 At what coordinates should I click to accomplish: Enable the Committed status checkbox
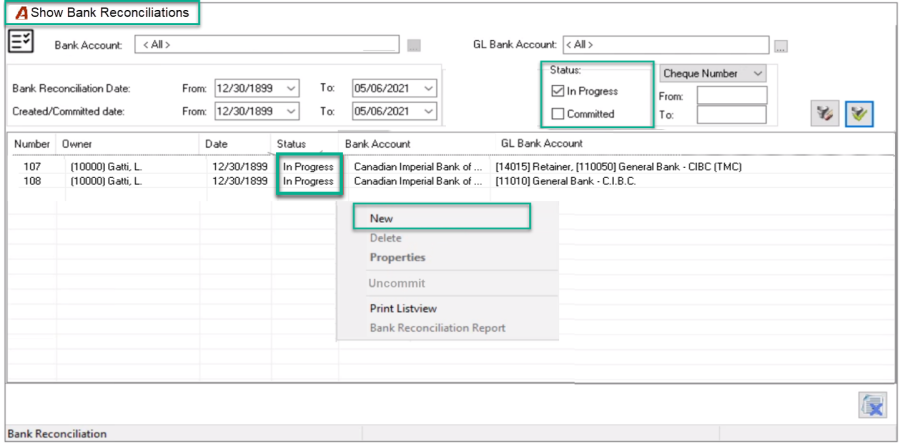[557, 114]
